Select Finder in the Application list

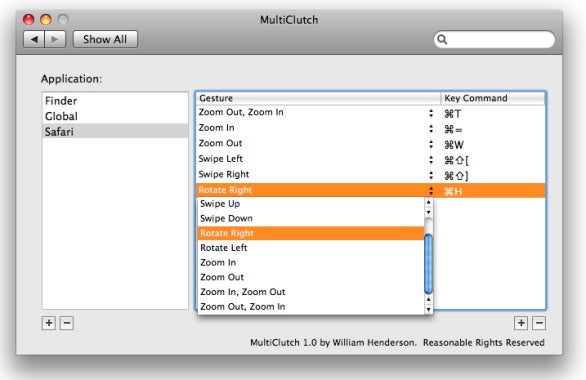[x=115, y=101]
